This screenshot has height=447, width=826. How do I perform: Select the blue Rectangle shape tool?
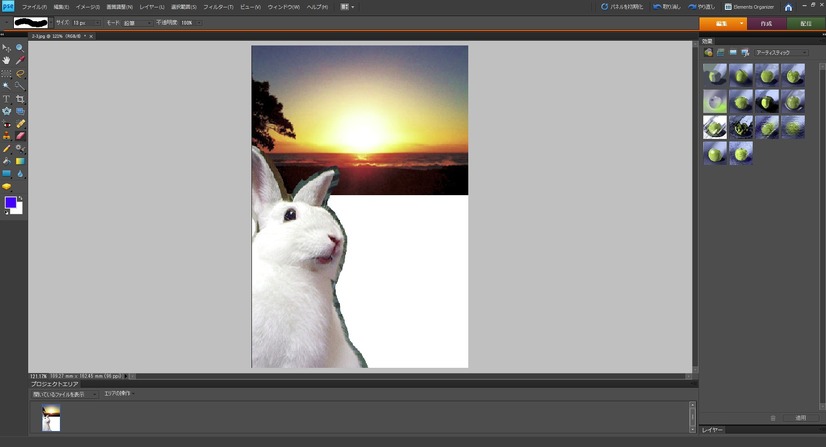(6, 174)
